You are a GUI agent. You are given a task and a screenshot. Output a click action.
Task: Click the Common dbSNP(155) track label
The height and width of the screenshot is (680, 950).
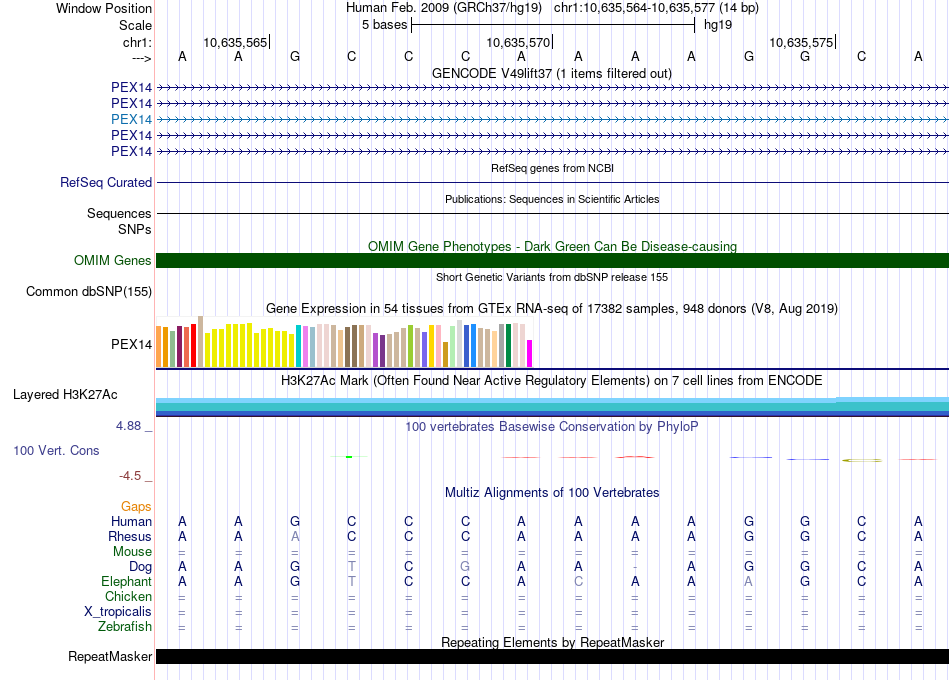pyautogui.click(x=89, y=292)
